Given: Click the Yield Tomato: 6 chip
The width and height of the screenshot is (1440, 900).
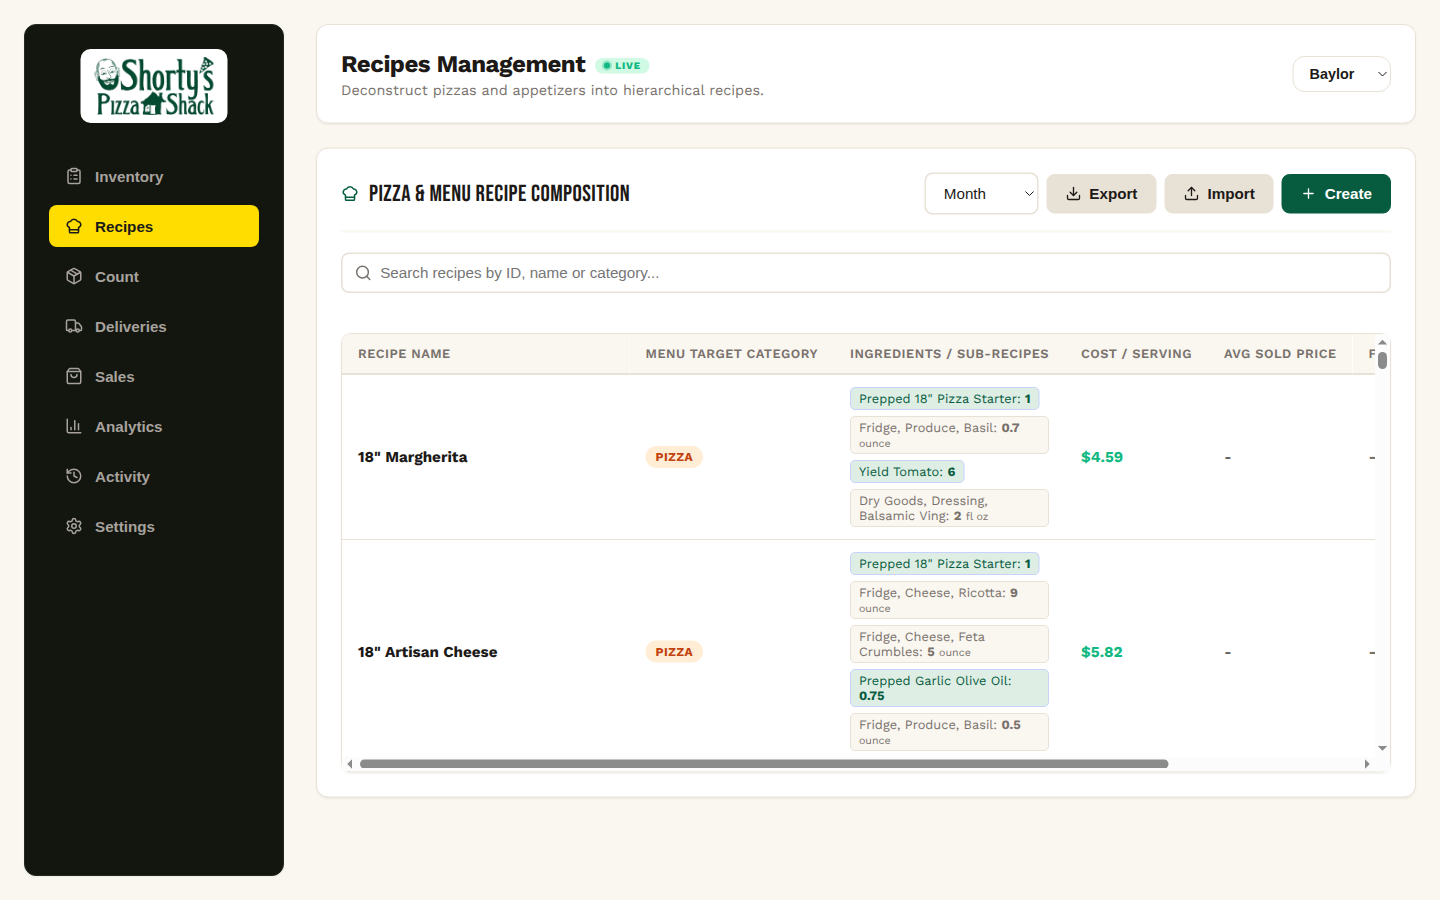Looking at the screenshot, I should (907, 472).
